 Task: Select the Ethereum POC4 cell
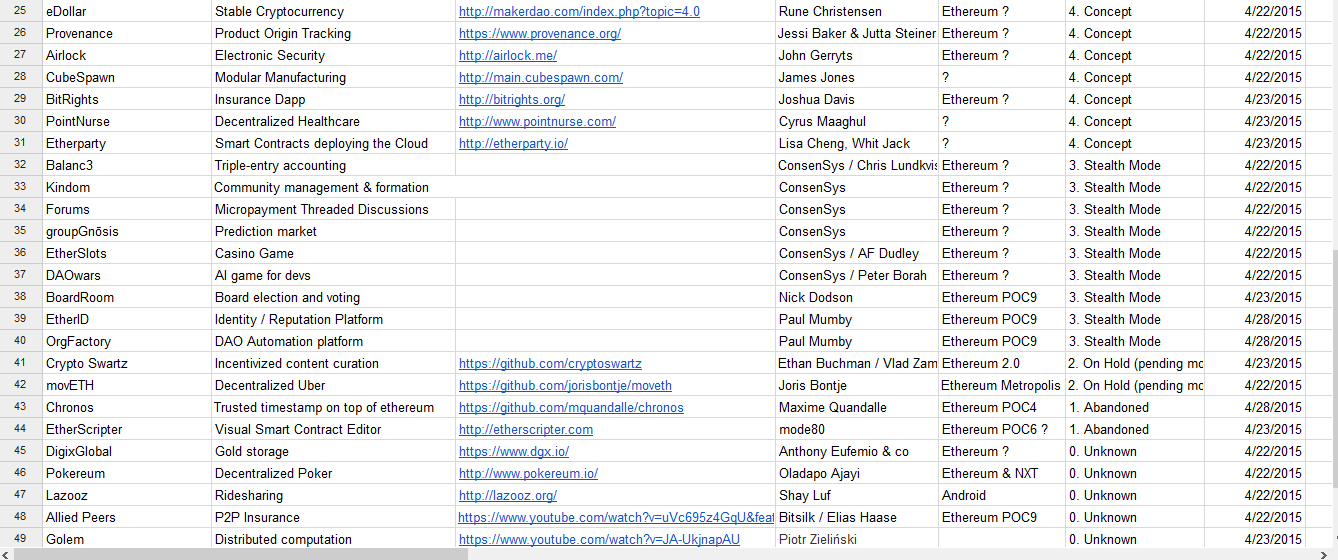pos(1002,408)
